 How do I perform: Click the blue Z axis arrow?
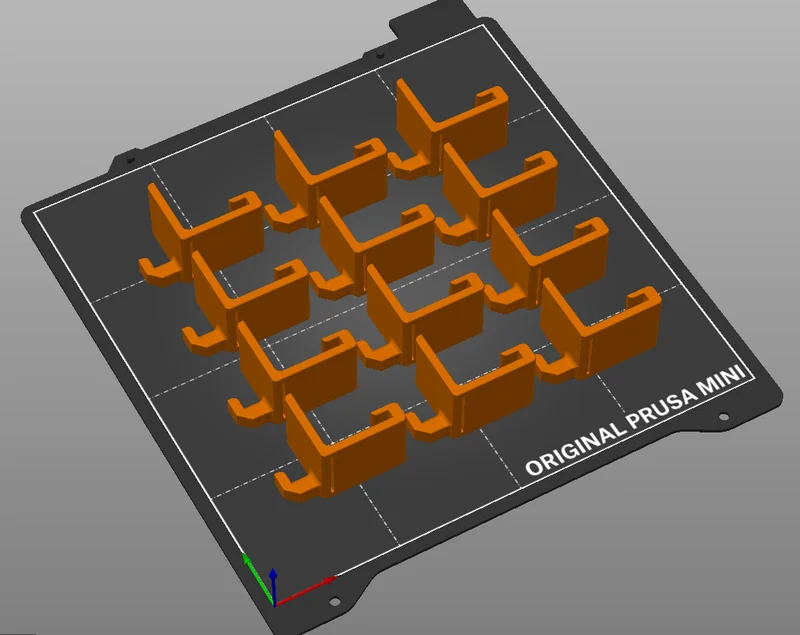pos(273,587)
